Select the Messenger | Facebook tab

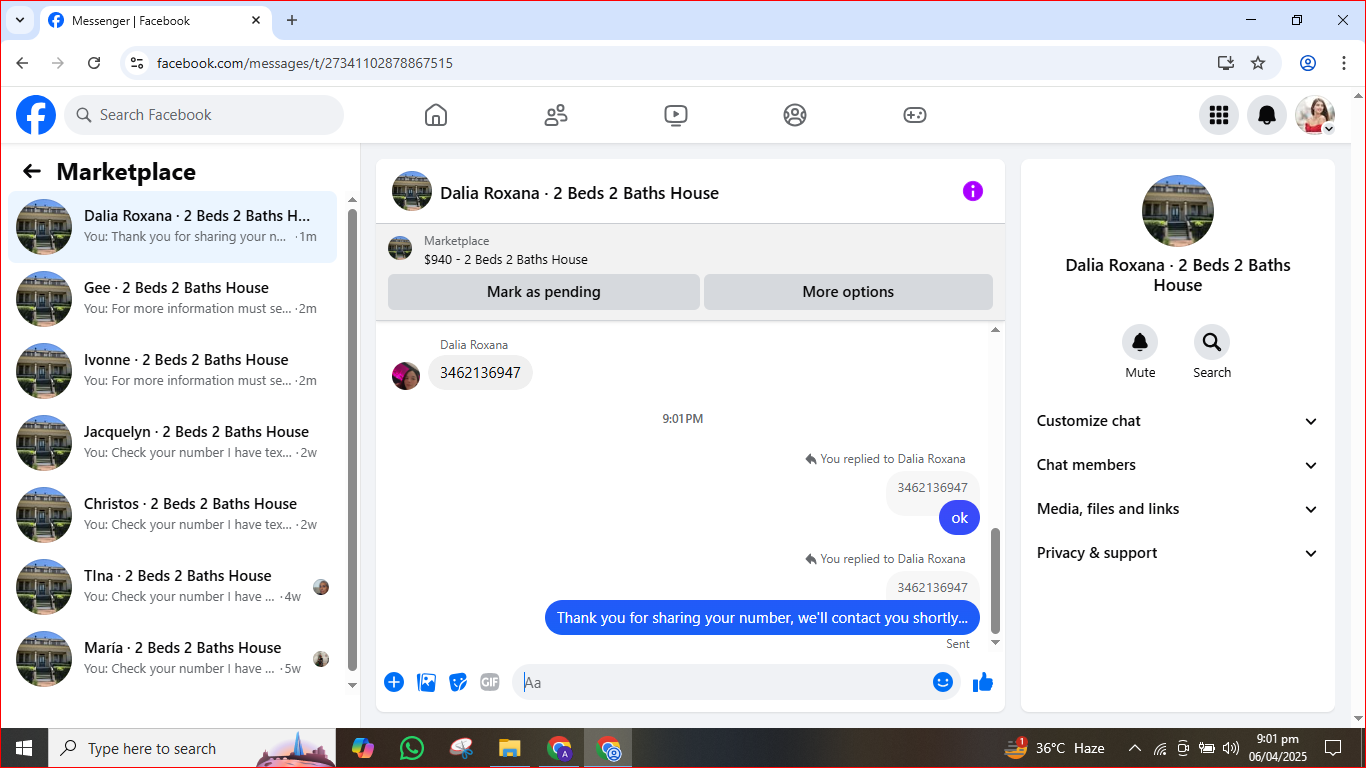[x=155, y=21]
